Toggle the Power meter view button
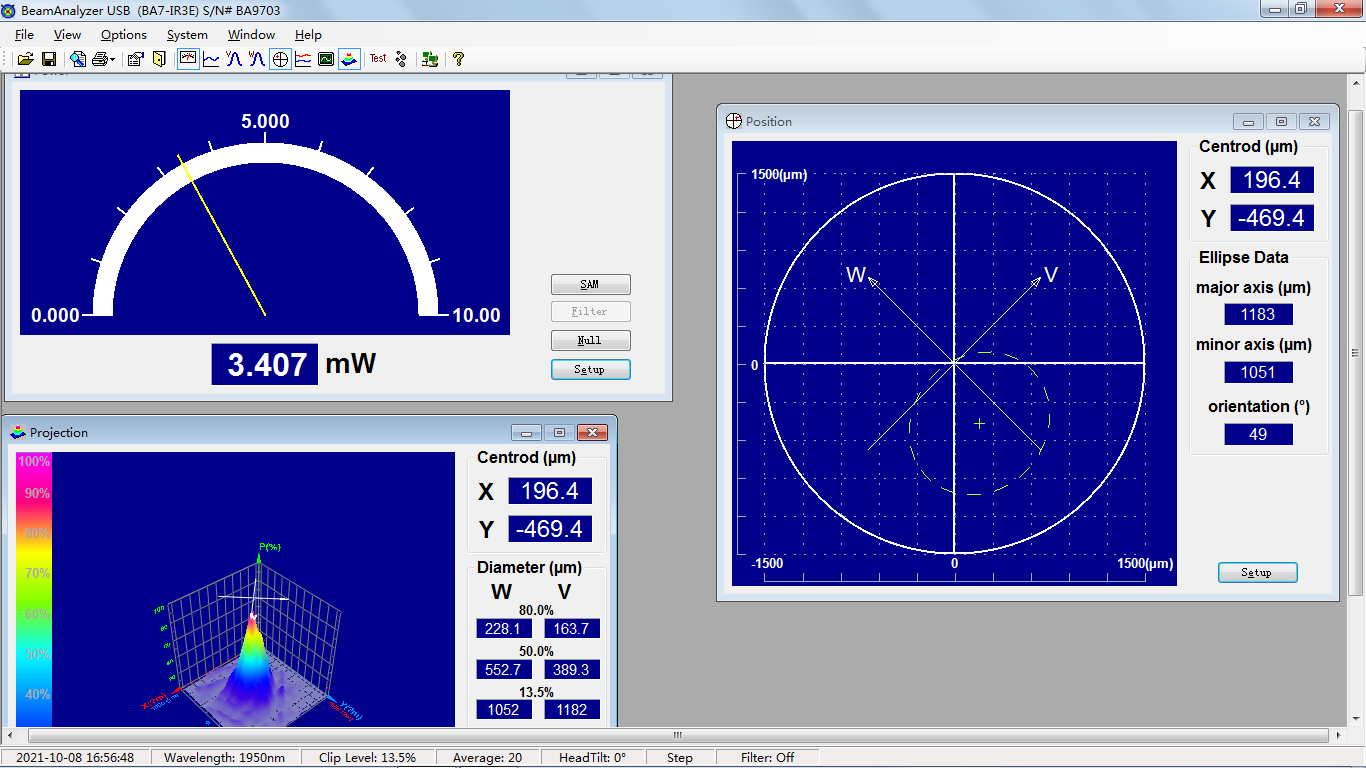Image resolution: width=1366 pixels, height=768 pixels. point(188,60)
